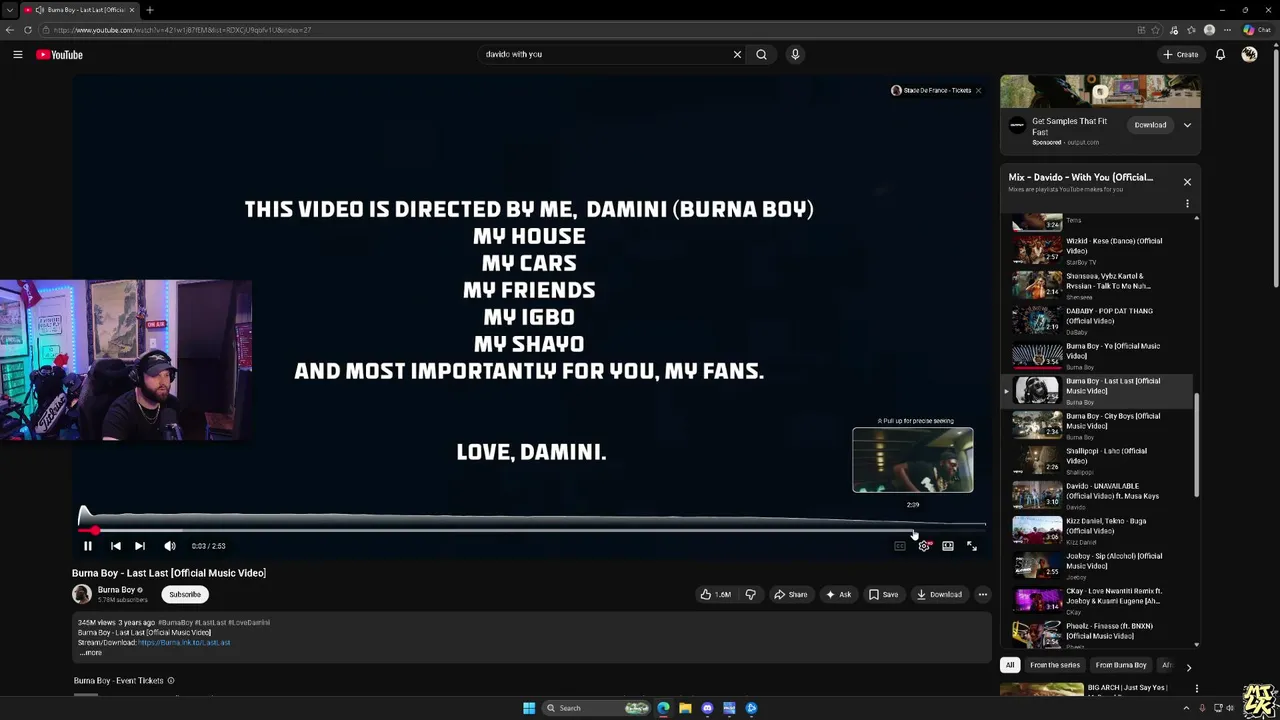This screenshot has height=720, width=1280.
Task: Show hidden system tray icons
Action: (x=1188, y=708)
